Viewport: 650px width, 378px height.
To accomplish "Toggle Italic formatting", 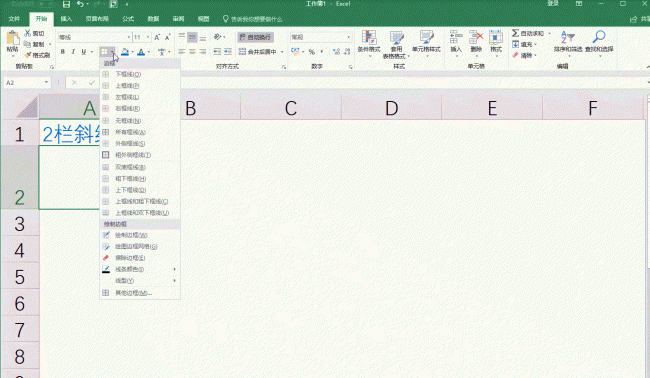I will pos(73,51).
